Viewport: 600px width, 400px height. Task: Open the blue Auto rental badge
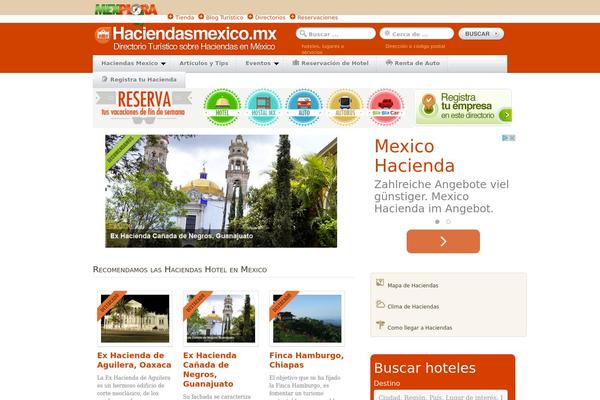(304, 107)
